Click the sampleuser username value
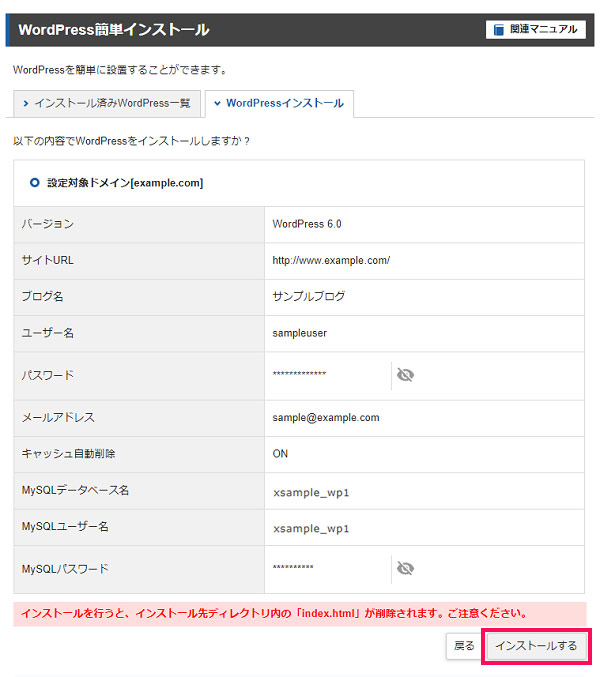Viewport: 600px width, 677px height. tap(300, 333)
